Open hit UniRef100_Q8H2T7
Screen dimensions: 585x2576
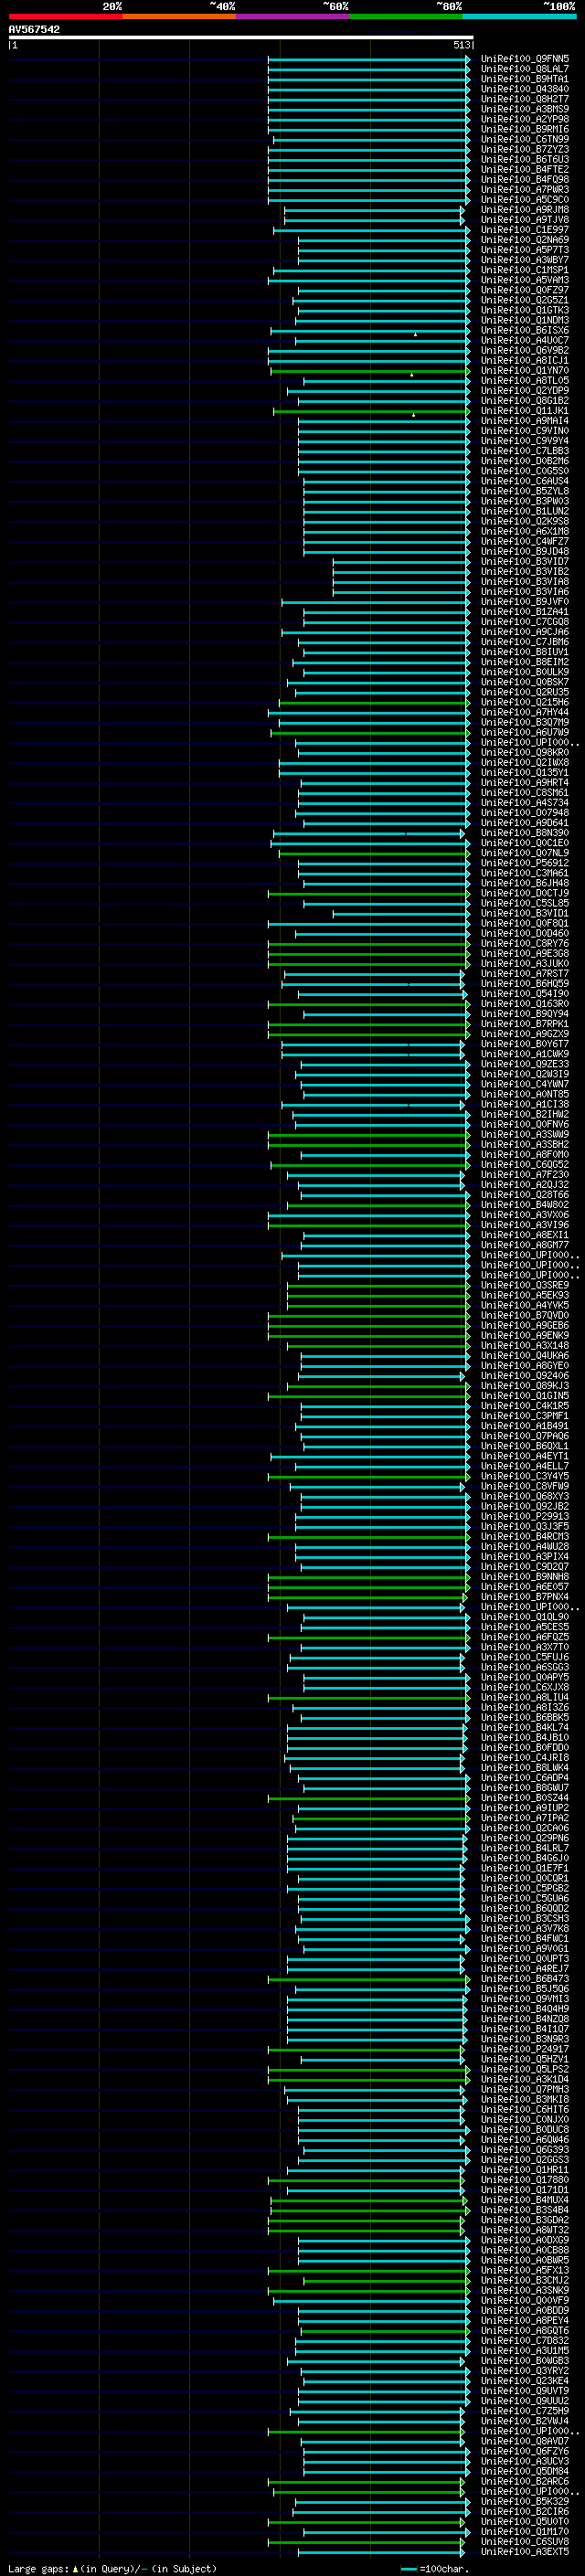(x=525, y=99)
